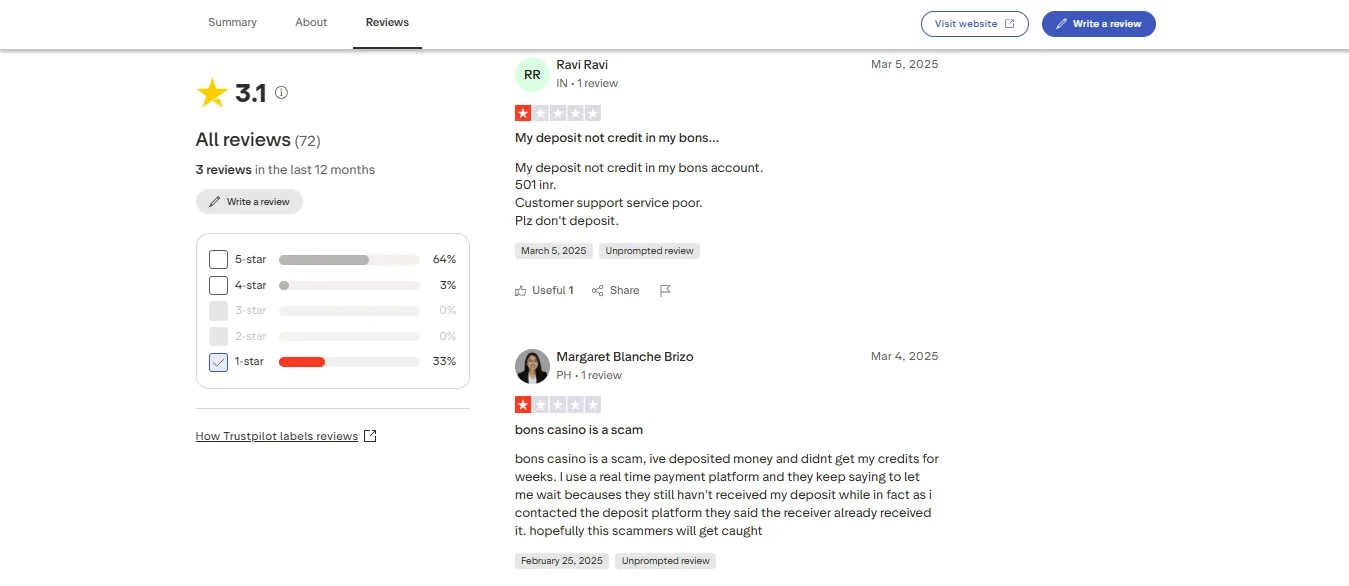
Task: Click Margaret's one-star rating image
Action: (x=558, y=405)
